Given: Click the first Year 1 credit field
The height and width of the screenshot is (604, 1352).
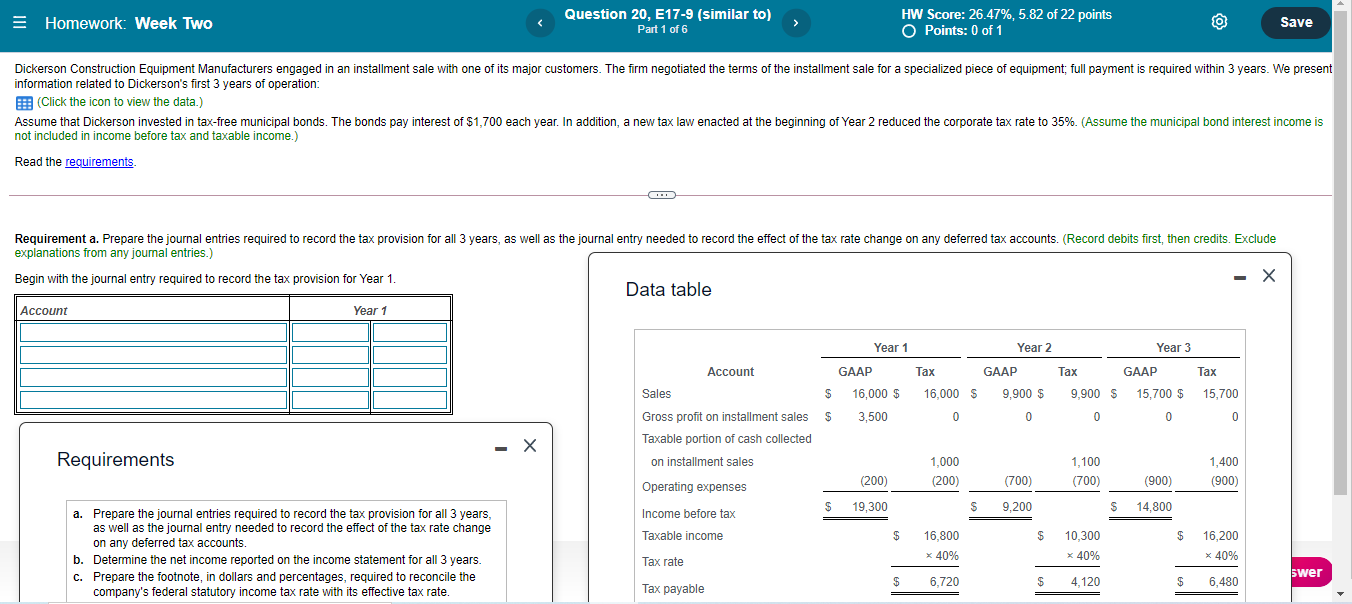Looking at the screenshot, I should 410,330.
